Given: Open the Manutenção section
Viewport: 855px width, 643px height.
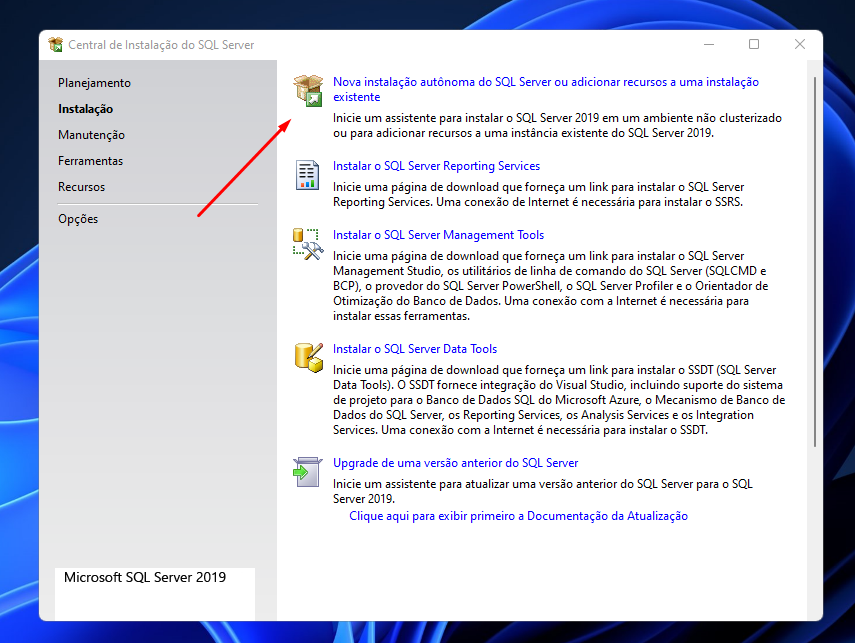Looking at the screenshot, I should tap(90, 134).
